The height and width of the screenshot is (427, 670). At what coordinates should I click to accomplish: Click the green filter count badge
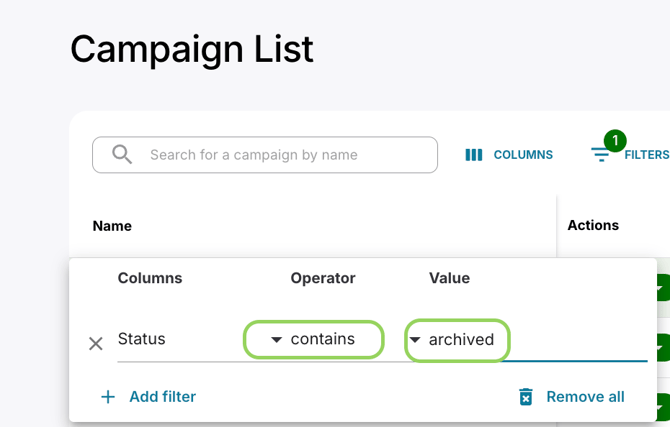(615, 141)
